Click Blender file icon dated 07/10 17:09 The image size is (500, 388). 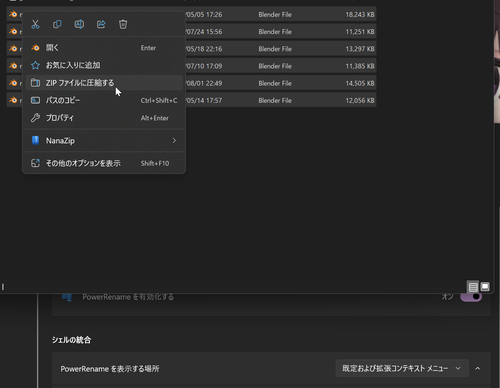click(x=13, y=66)
